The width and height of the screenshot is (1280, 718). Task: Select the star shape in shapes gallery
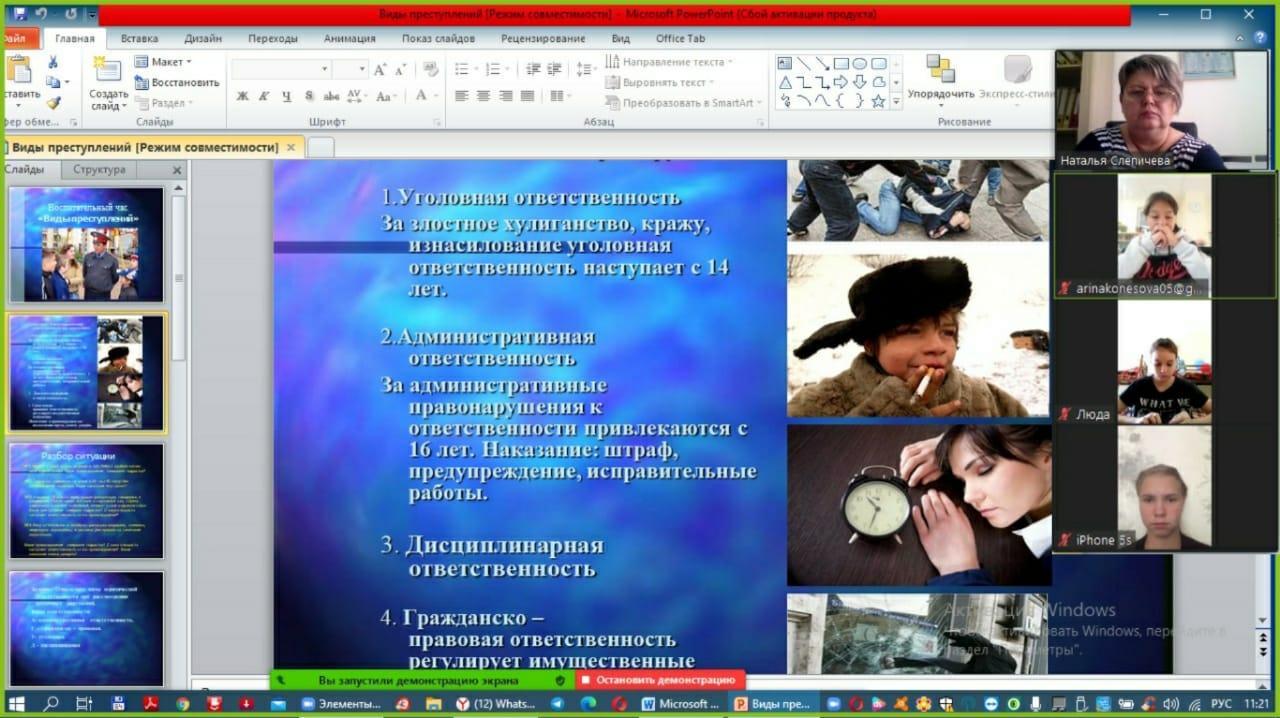[x=878, y=101]
